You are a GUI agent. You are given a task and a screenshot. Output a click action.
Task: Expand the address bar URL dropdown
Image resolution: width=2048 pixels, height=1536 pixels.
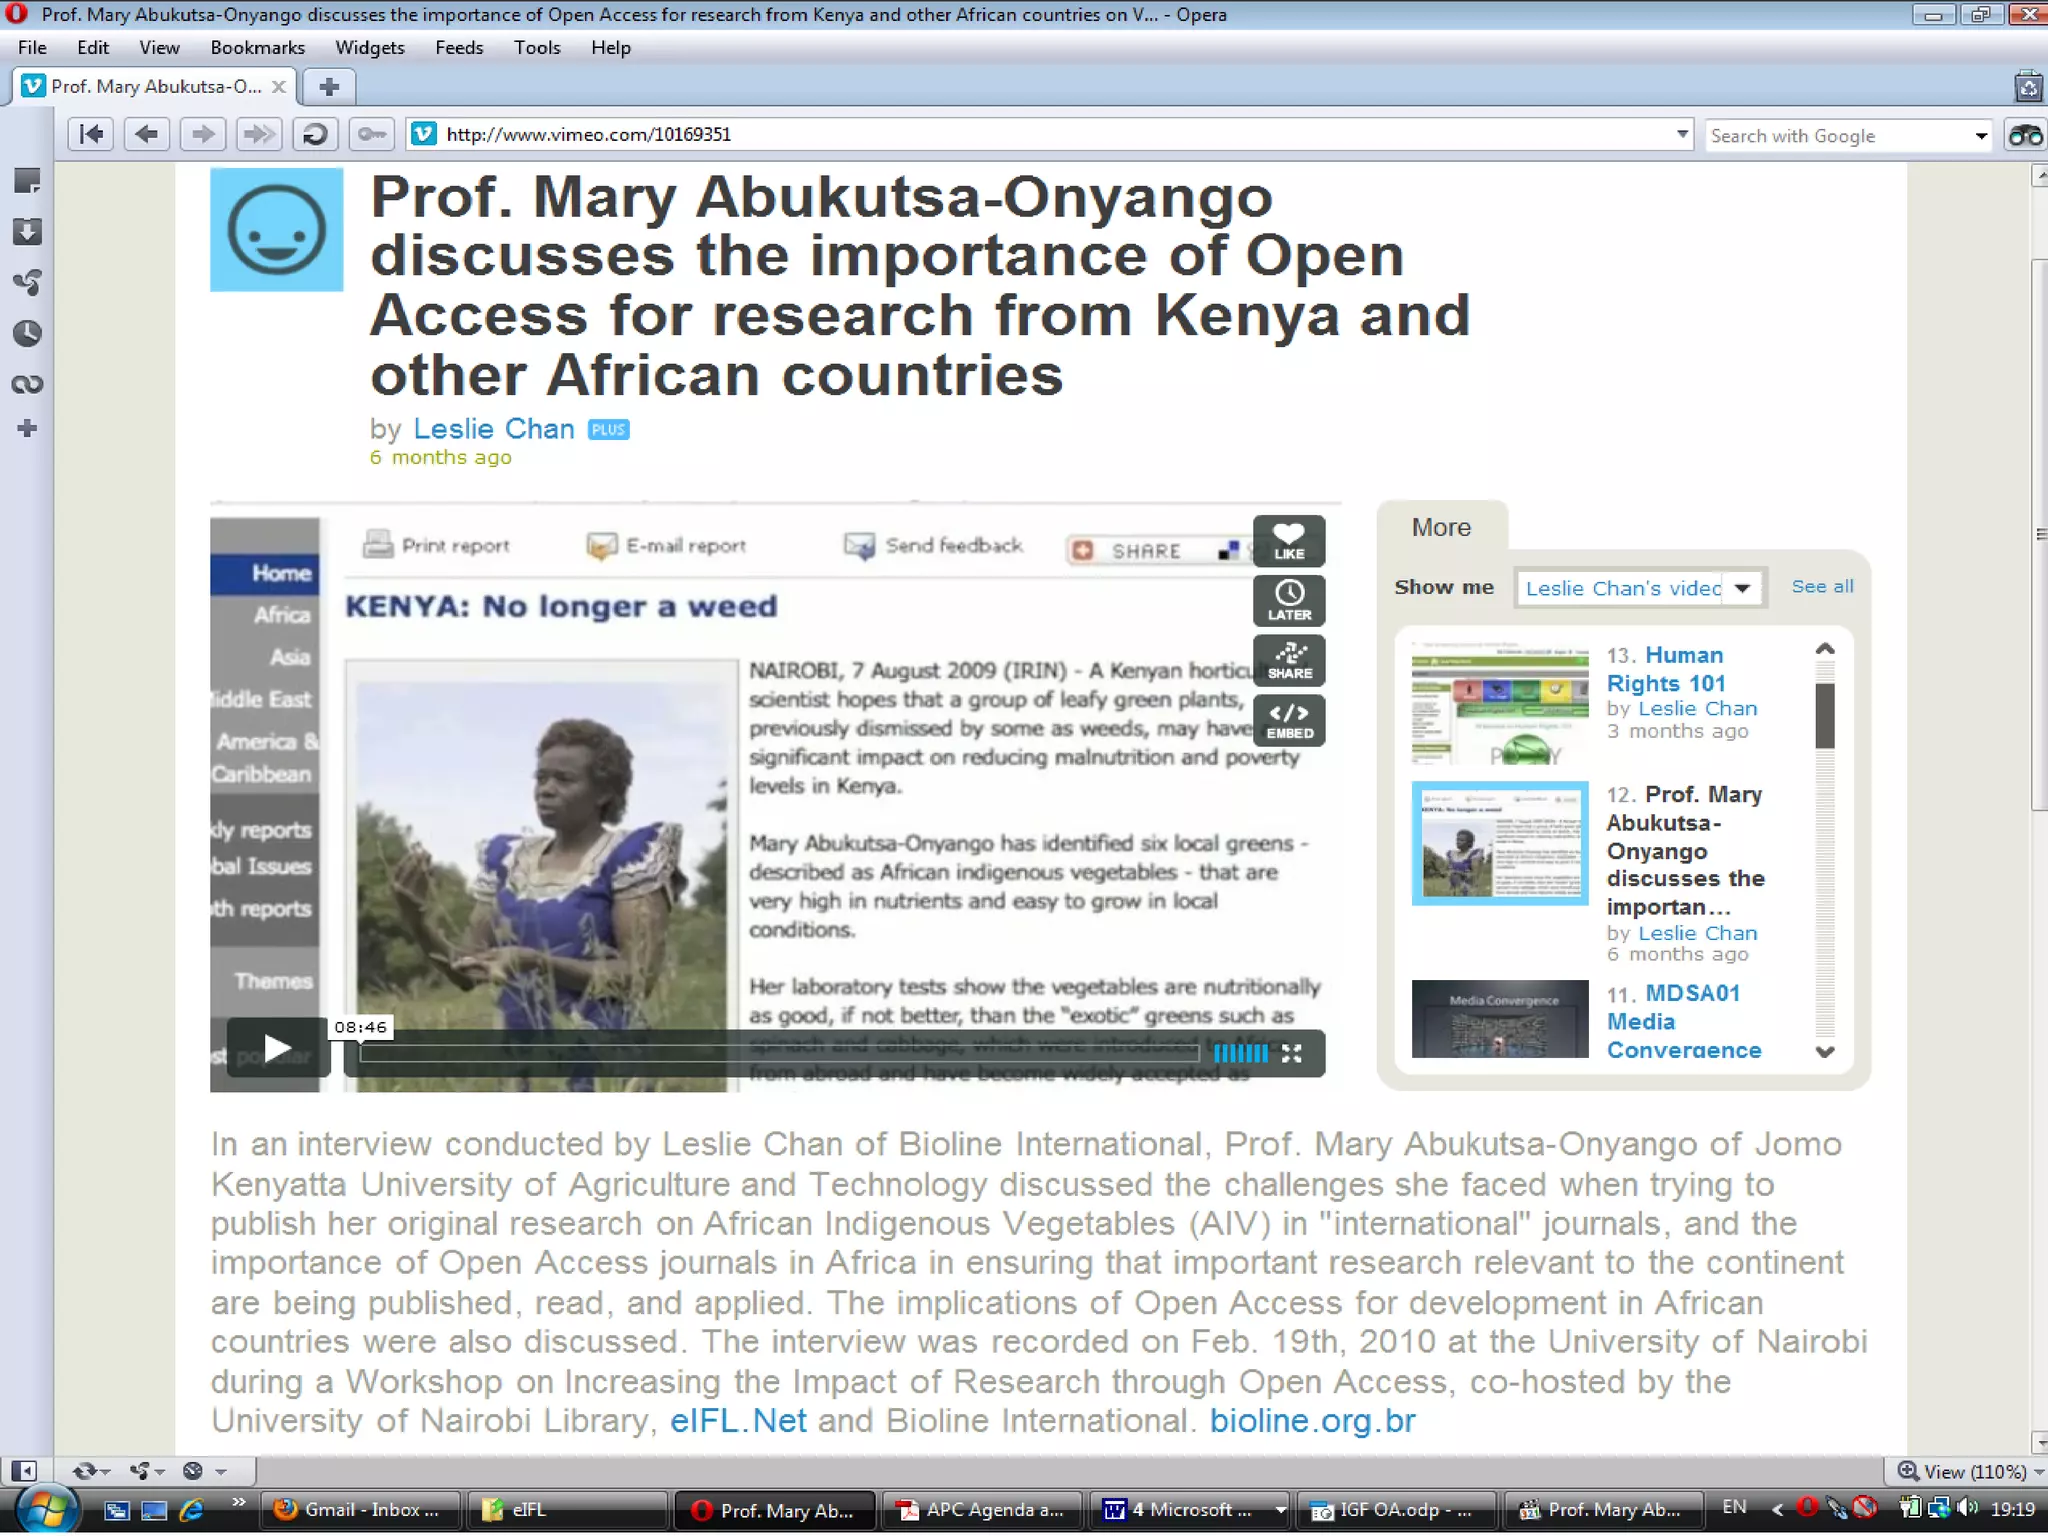tap(1682, 134)
